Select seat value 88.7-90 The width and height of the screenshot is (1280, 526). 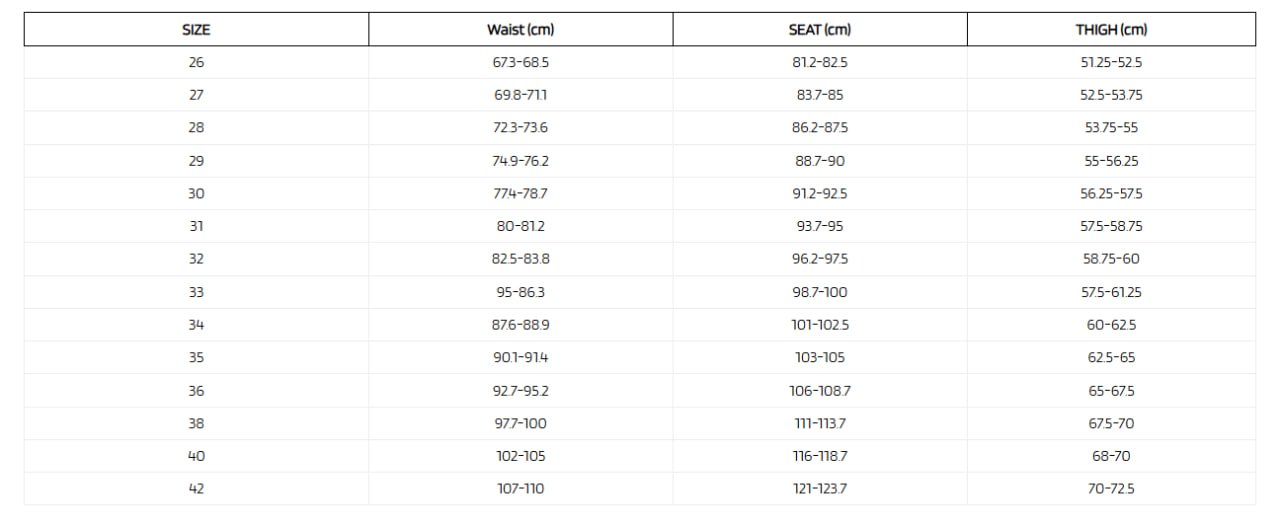[x=820, y=161]
